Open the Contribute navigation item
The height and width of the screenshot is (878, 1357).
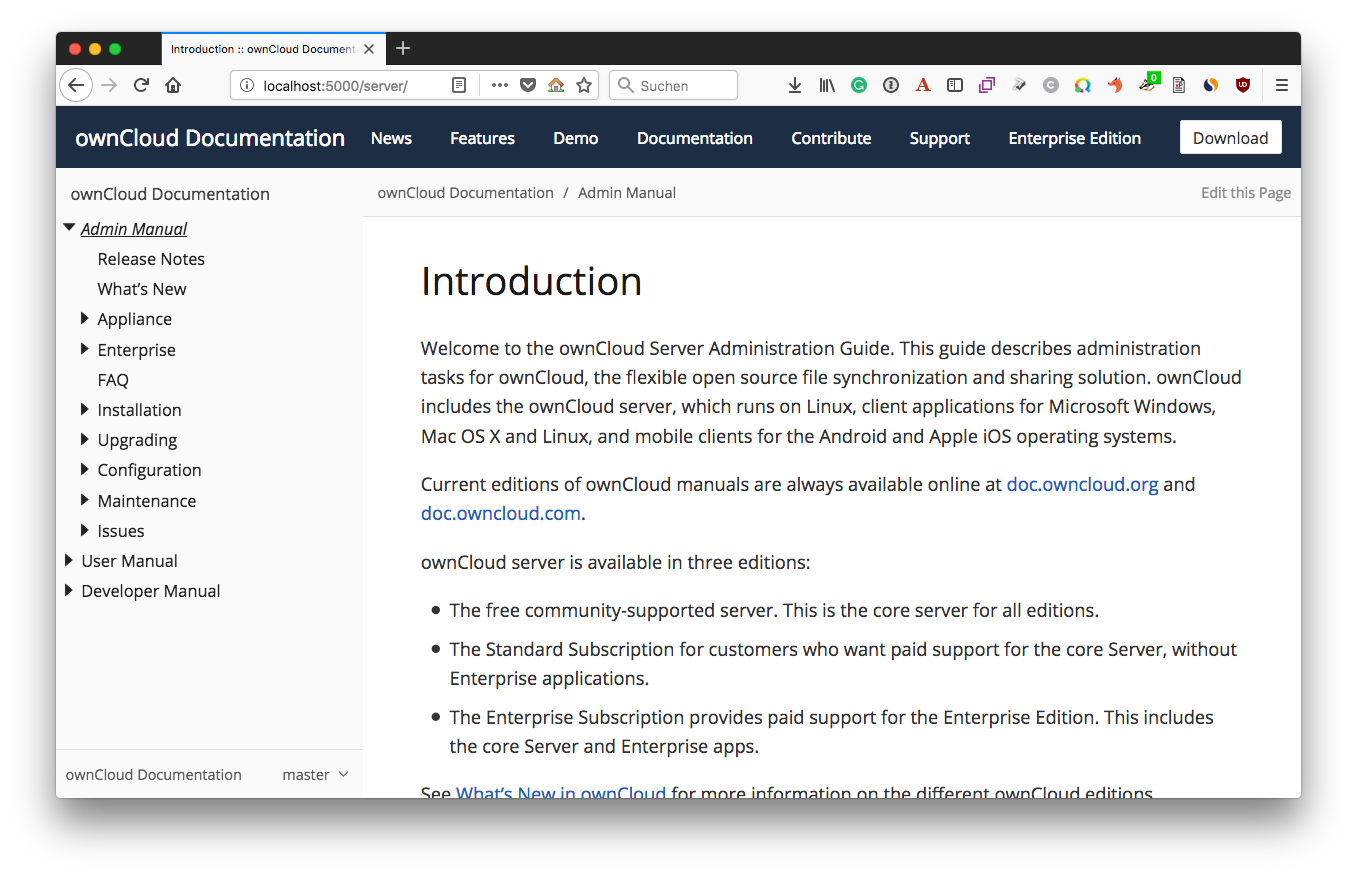[x=831, y=138]
